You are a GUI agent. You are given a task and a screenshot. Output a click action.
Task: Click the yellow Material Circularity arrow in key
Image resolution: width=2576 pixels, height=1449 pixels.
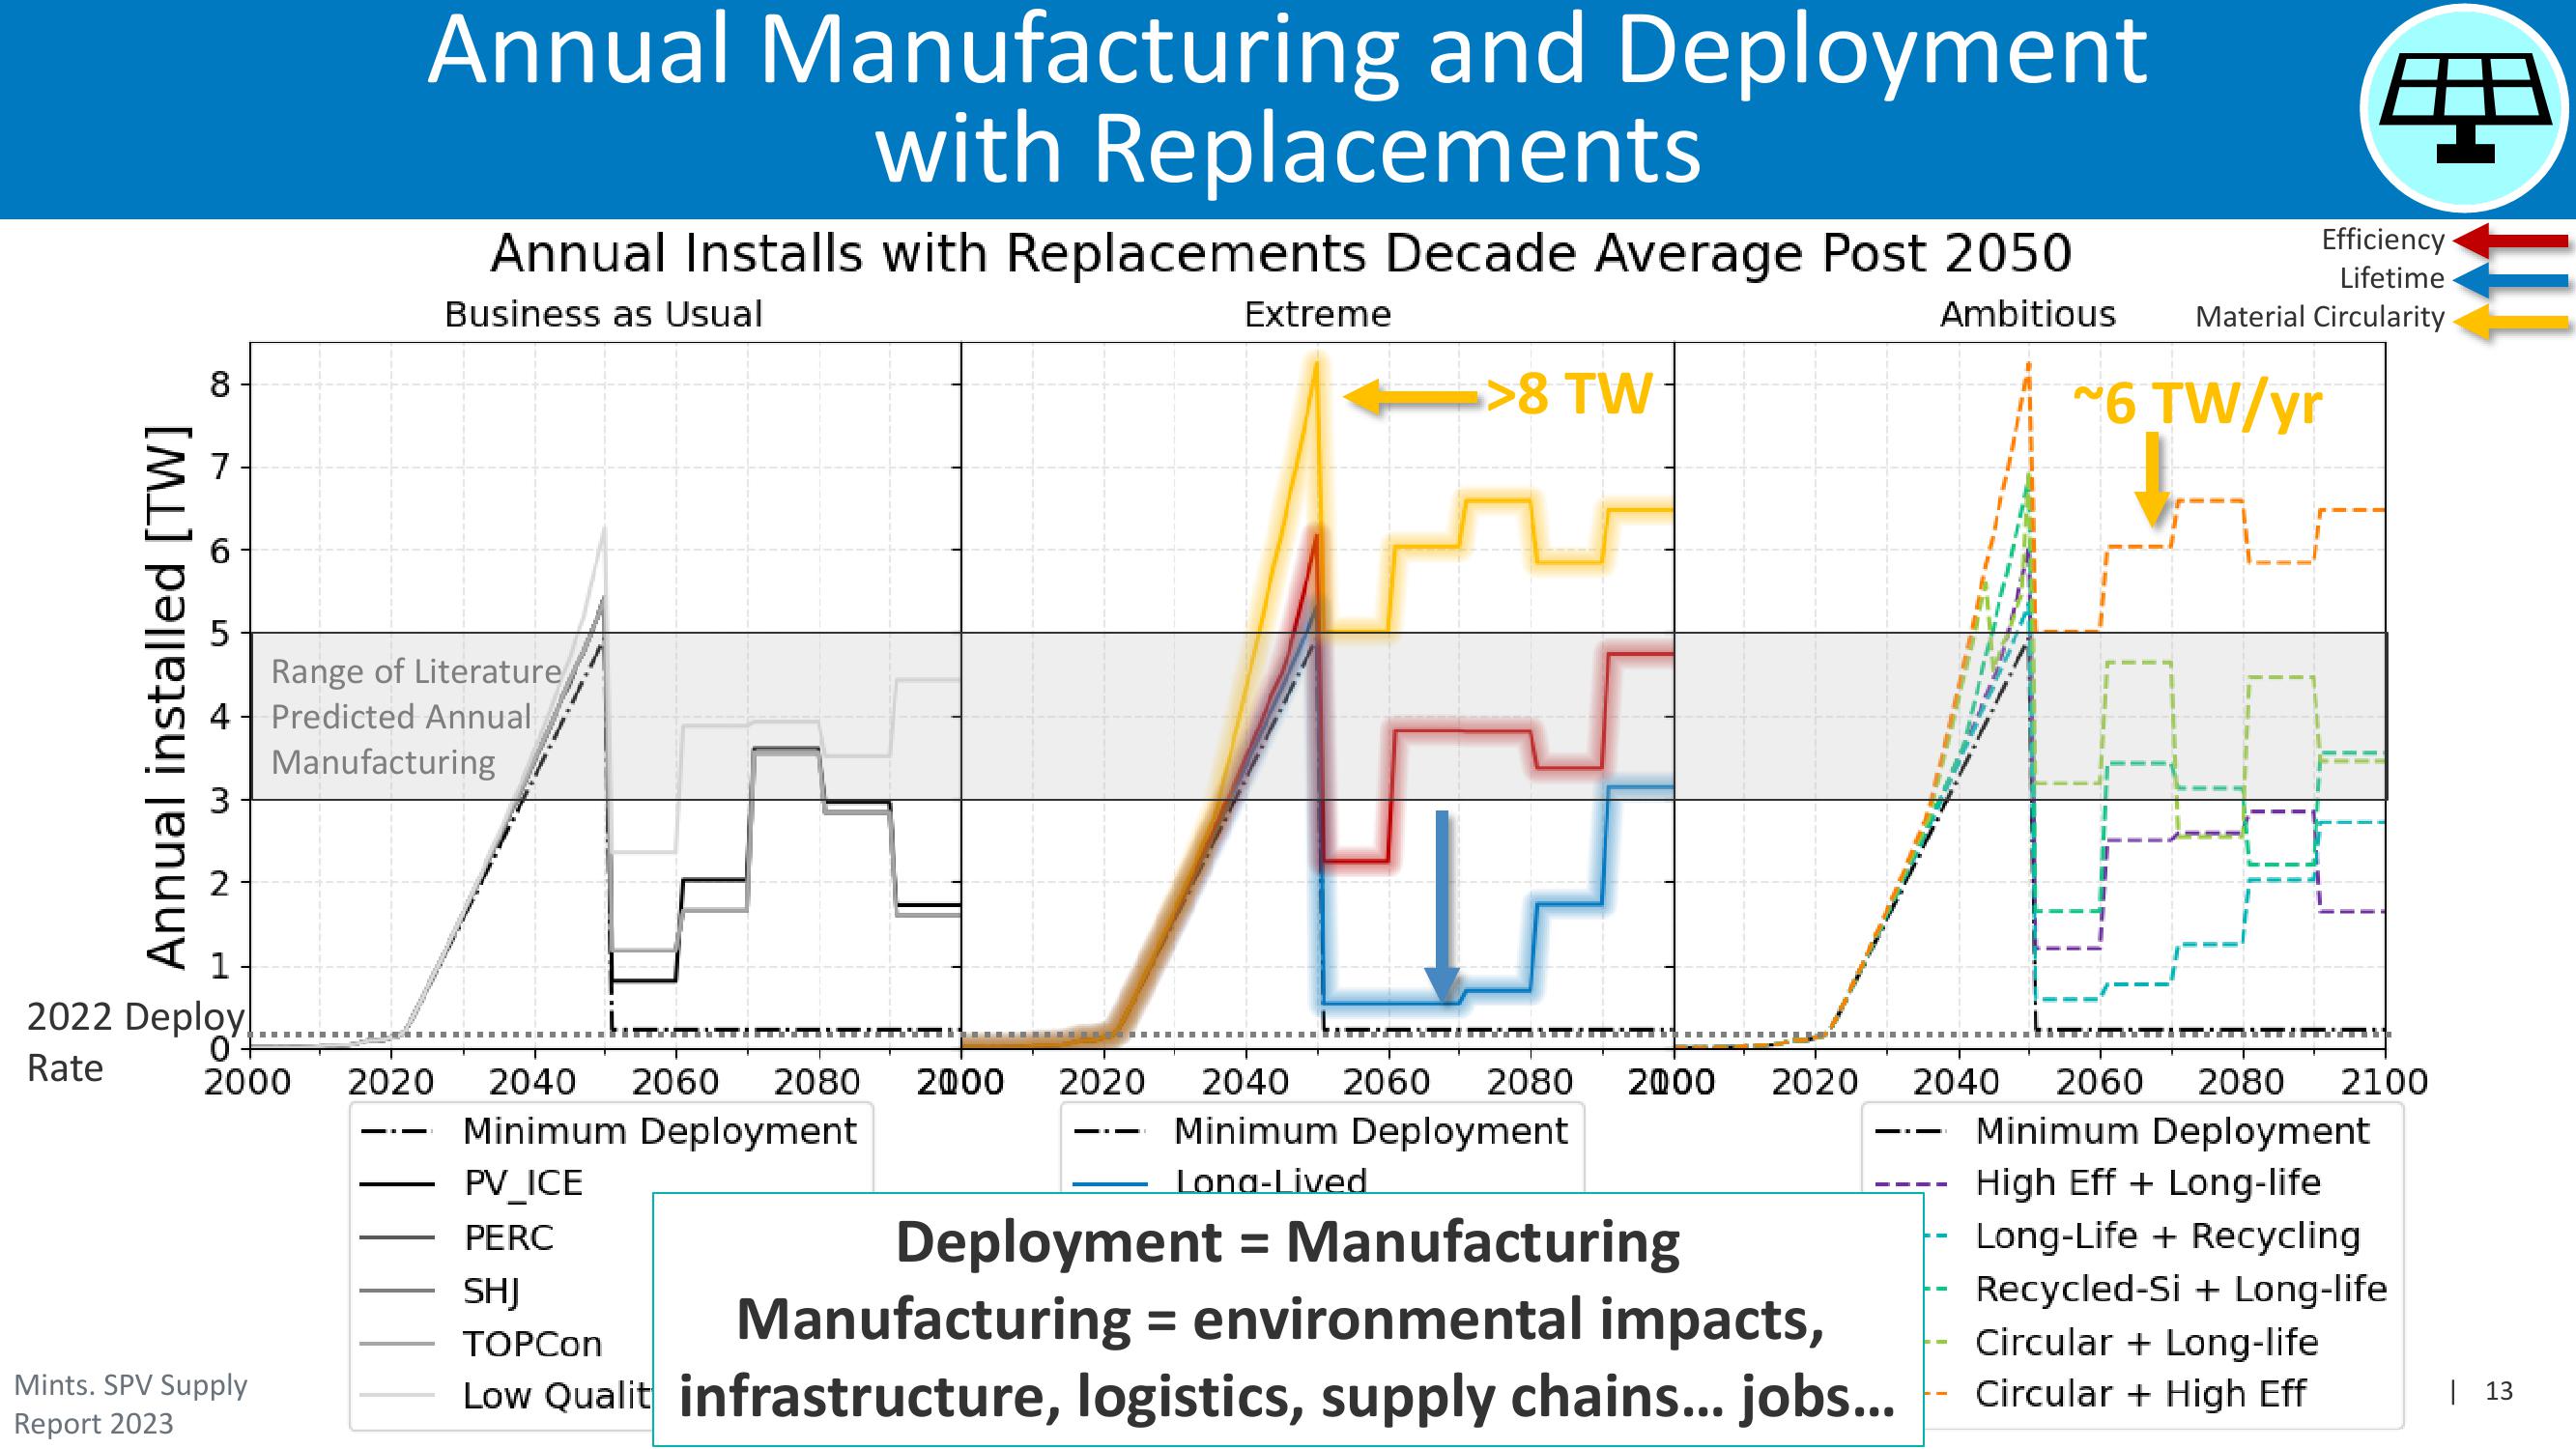tap(2511, 322)
